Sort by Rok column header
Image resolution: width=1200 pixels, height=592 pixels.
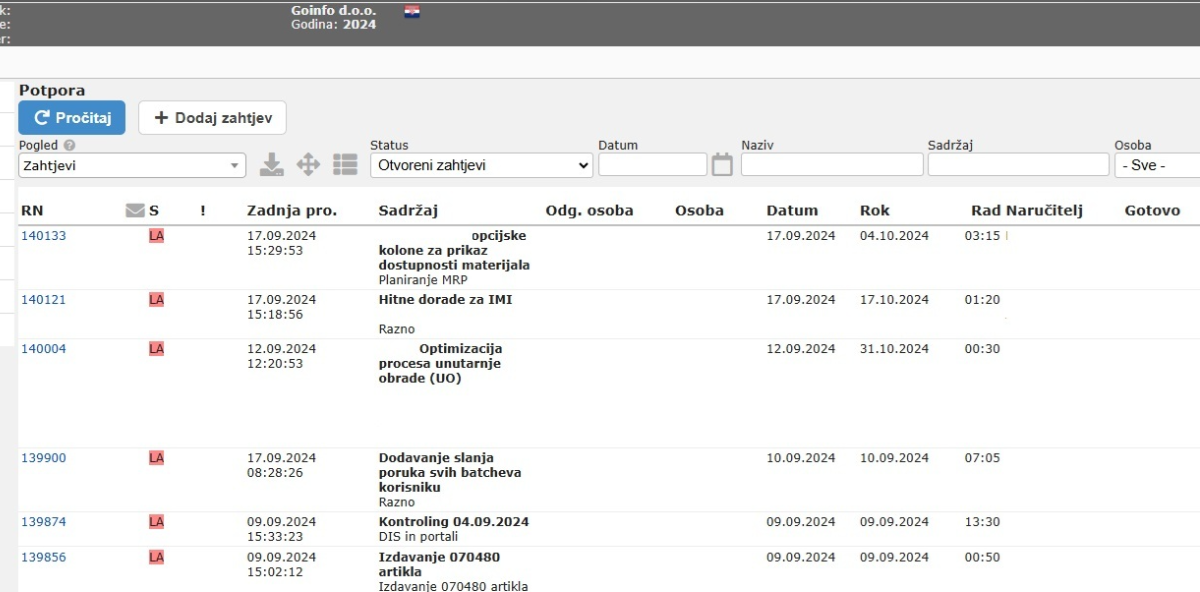point(874,211)
